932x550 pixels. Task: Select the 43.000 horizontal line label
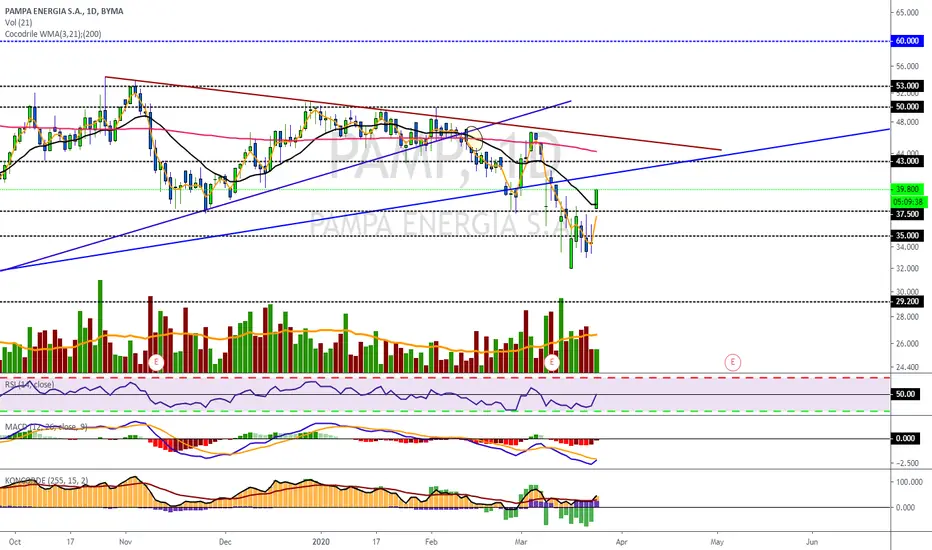point(908,161)
